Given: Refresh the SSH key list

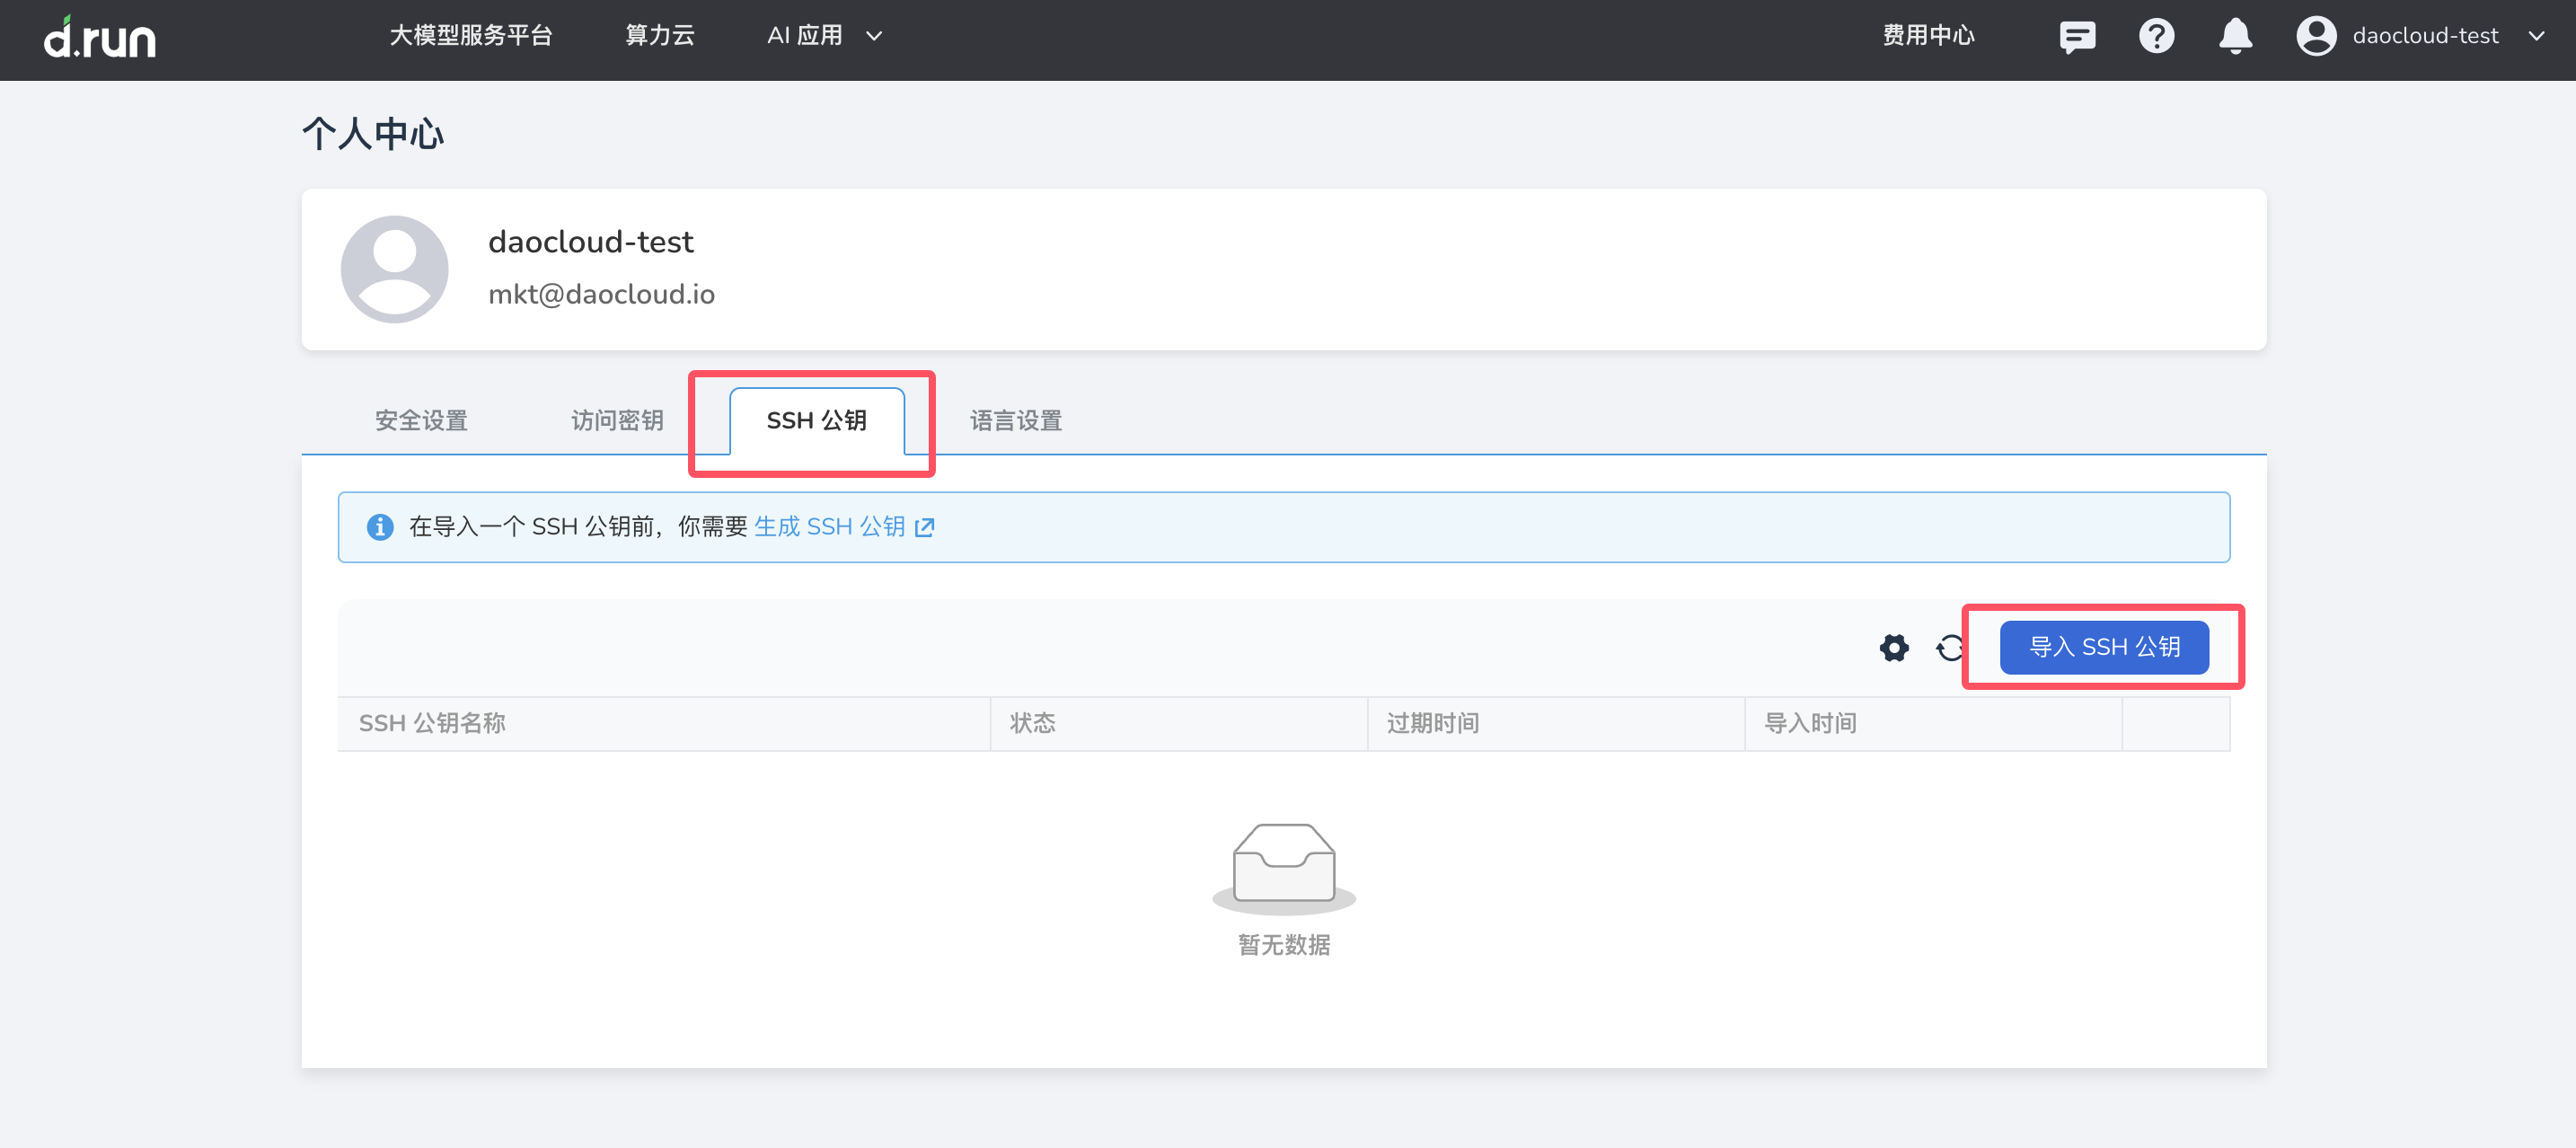Looking at the screenshot, I should point(1948,648).
